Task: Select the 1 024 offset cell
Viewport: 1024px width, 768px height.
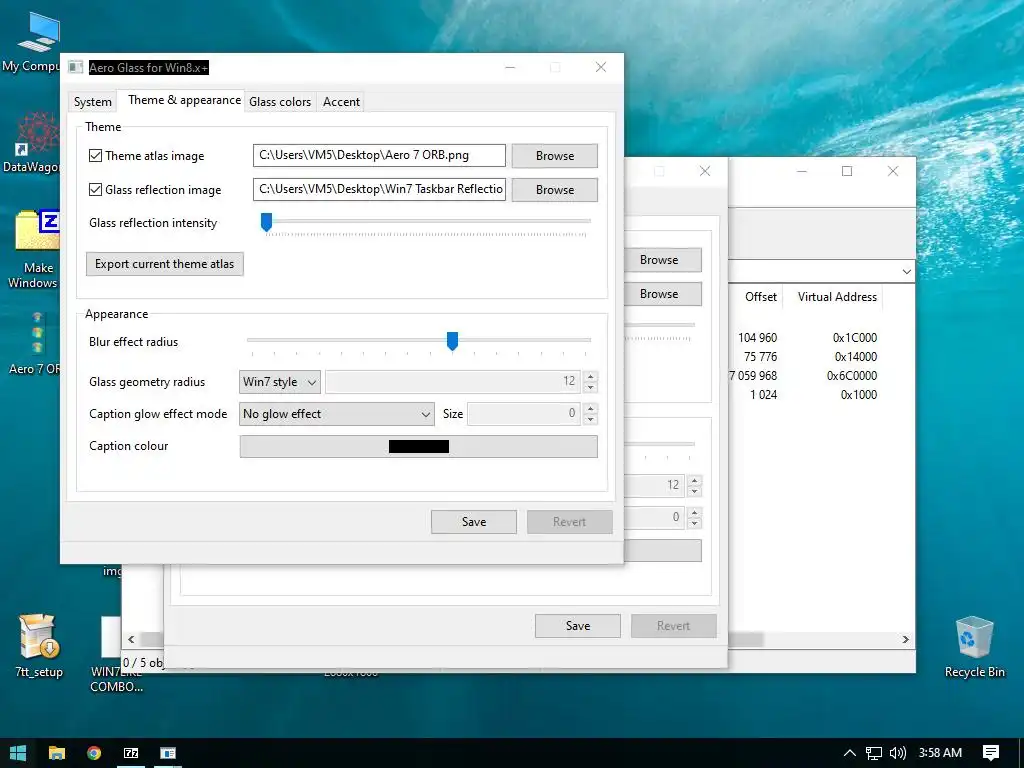Action: (x=763, y=394)
